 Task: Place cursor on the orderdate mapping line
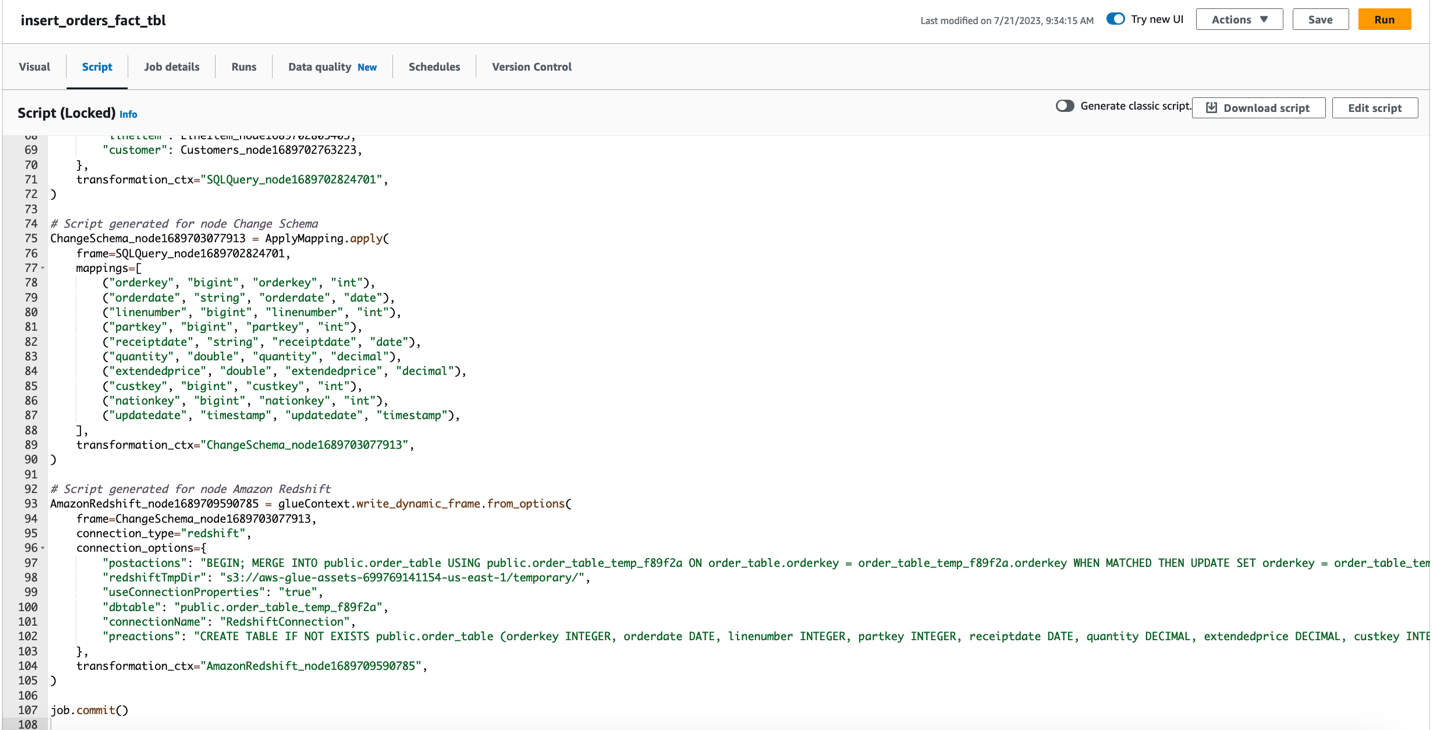click(x=248, y=298)
